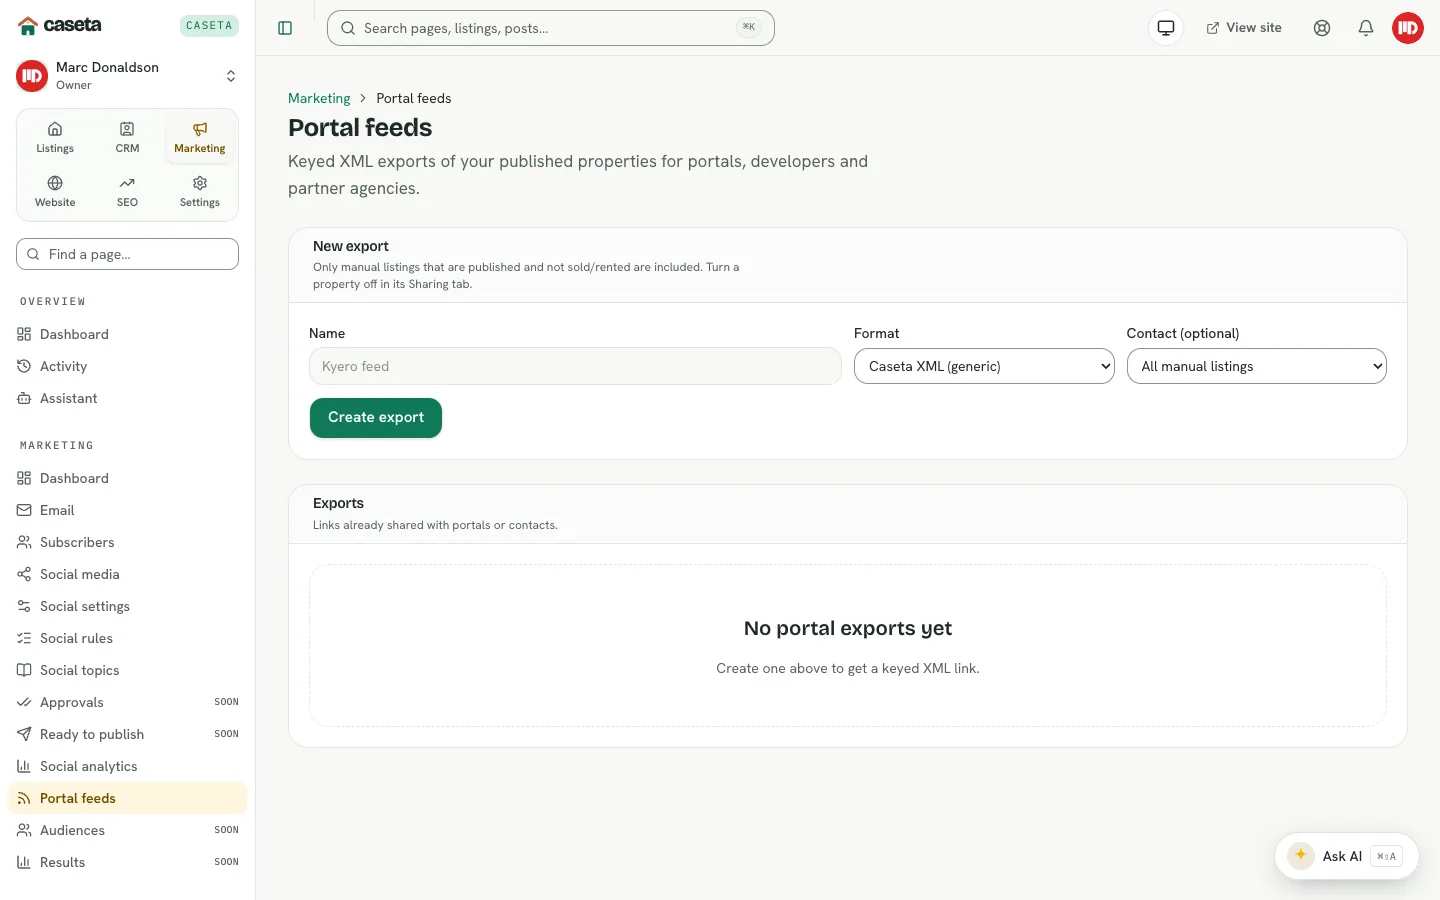
Task: Select the Marketing megaphone section
Action: coord(200,137)
